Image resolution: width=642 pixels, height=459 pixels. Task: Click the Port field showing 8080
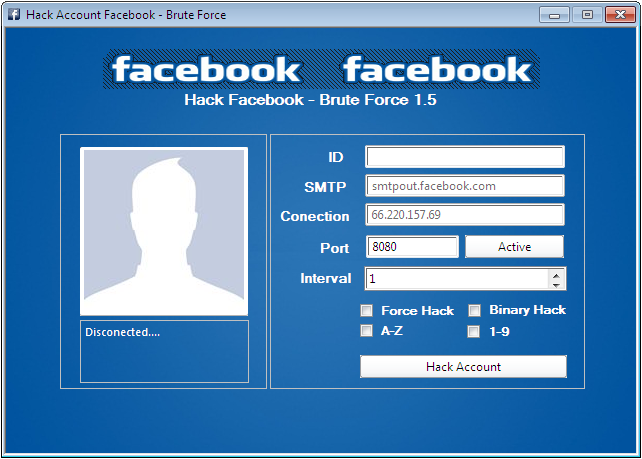click(412, 246)
